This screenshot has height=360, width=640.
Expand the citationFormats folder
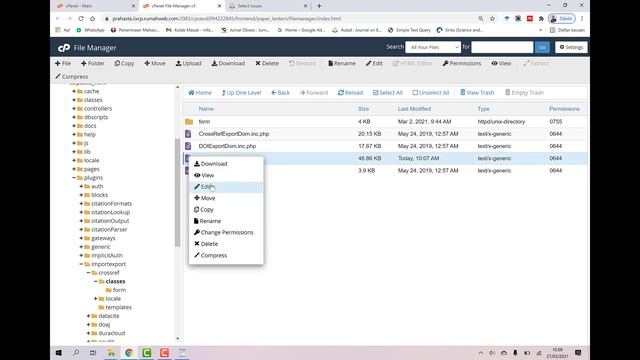click(81, 203)
